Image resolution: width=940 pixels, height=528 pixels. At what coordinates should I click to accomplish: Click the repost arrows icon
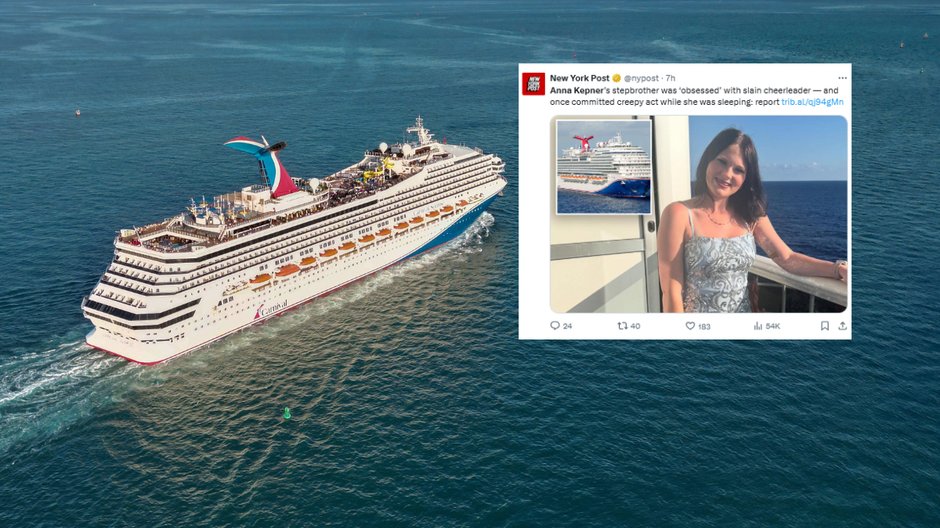click(x=622, y=326)
